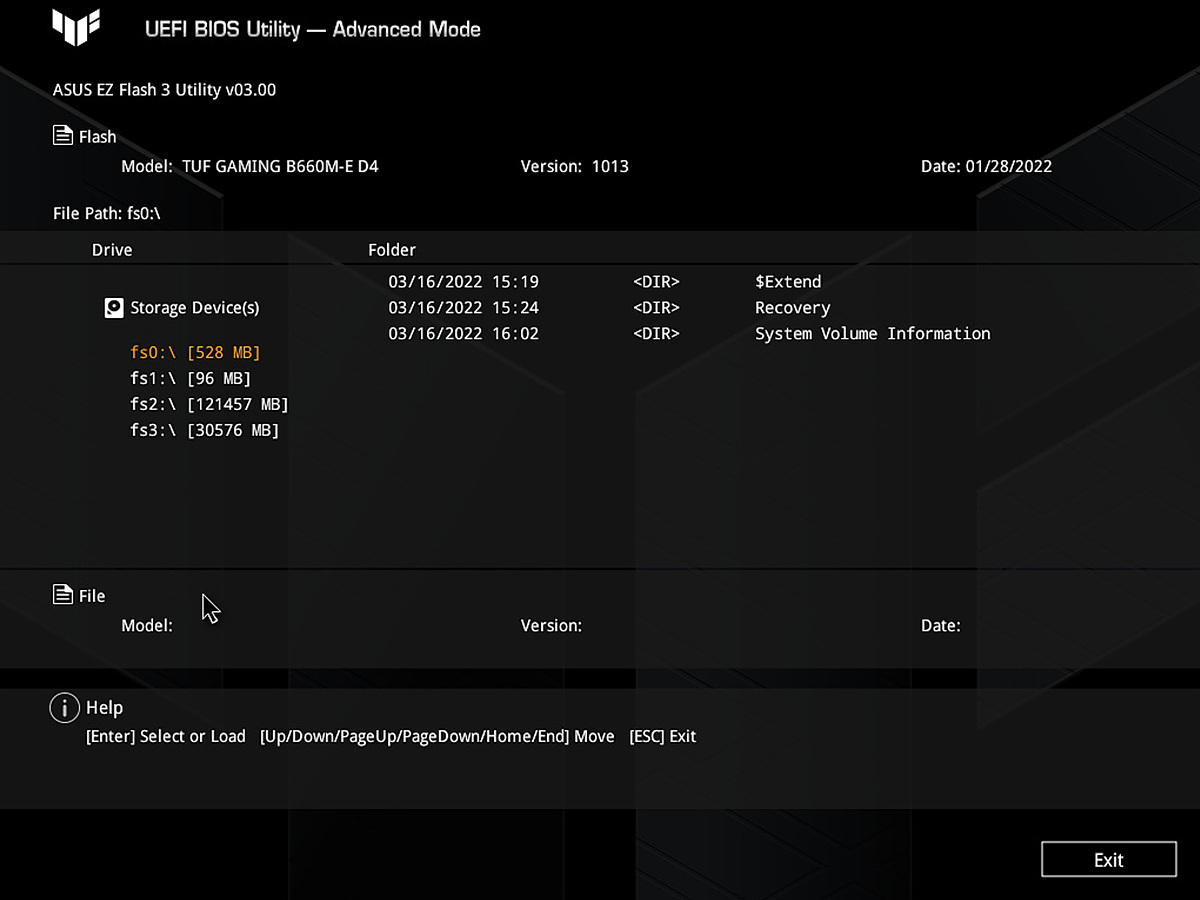Click the date 03/16/2022 16:02
1200x900 pixels.
[463, 334]
